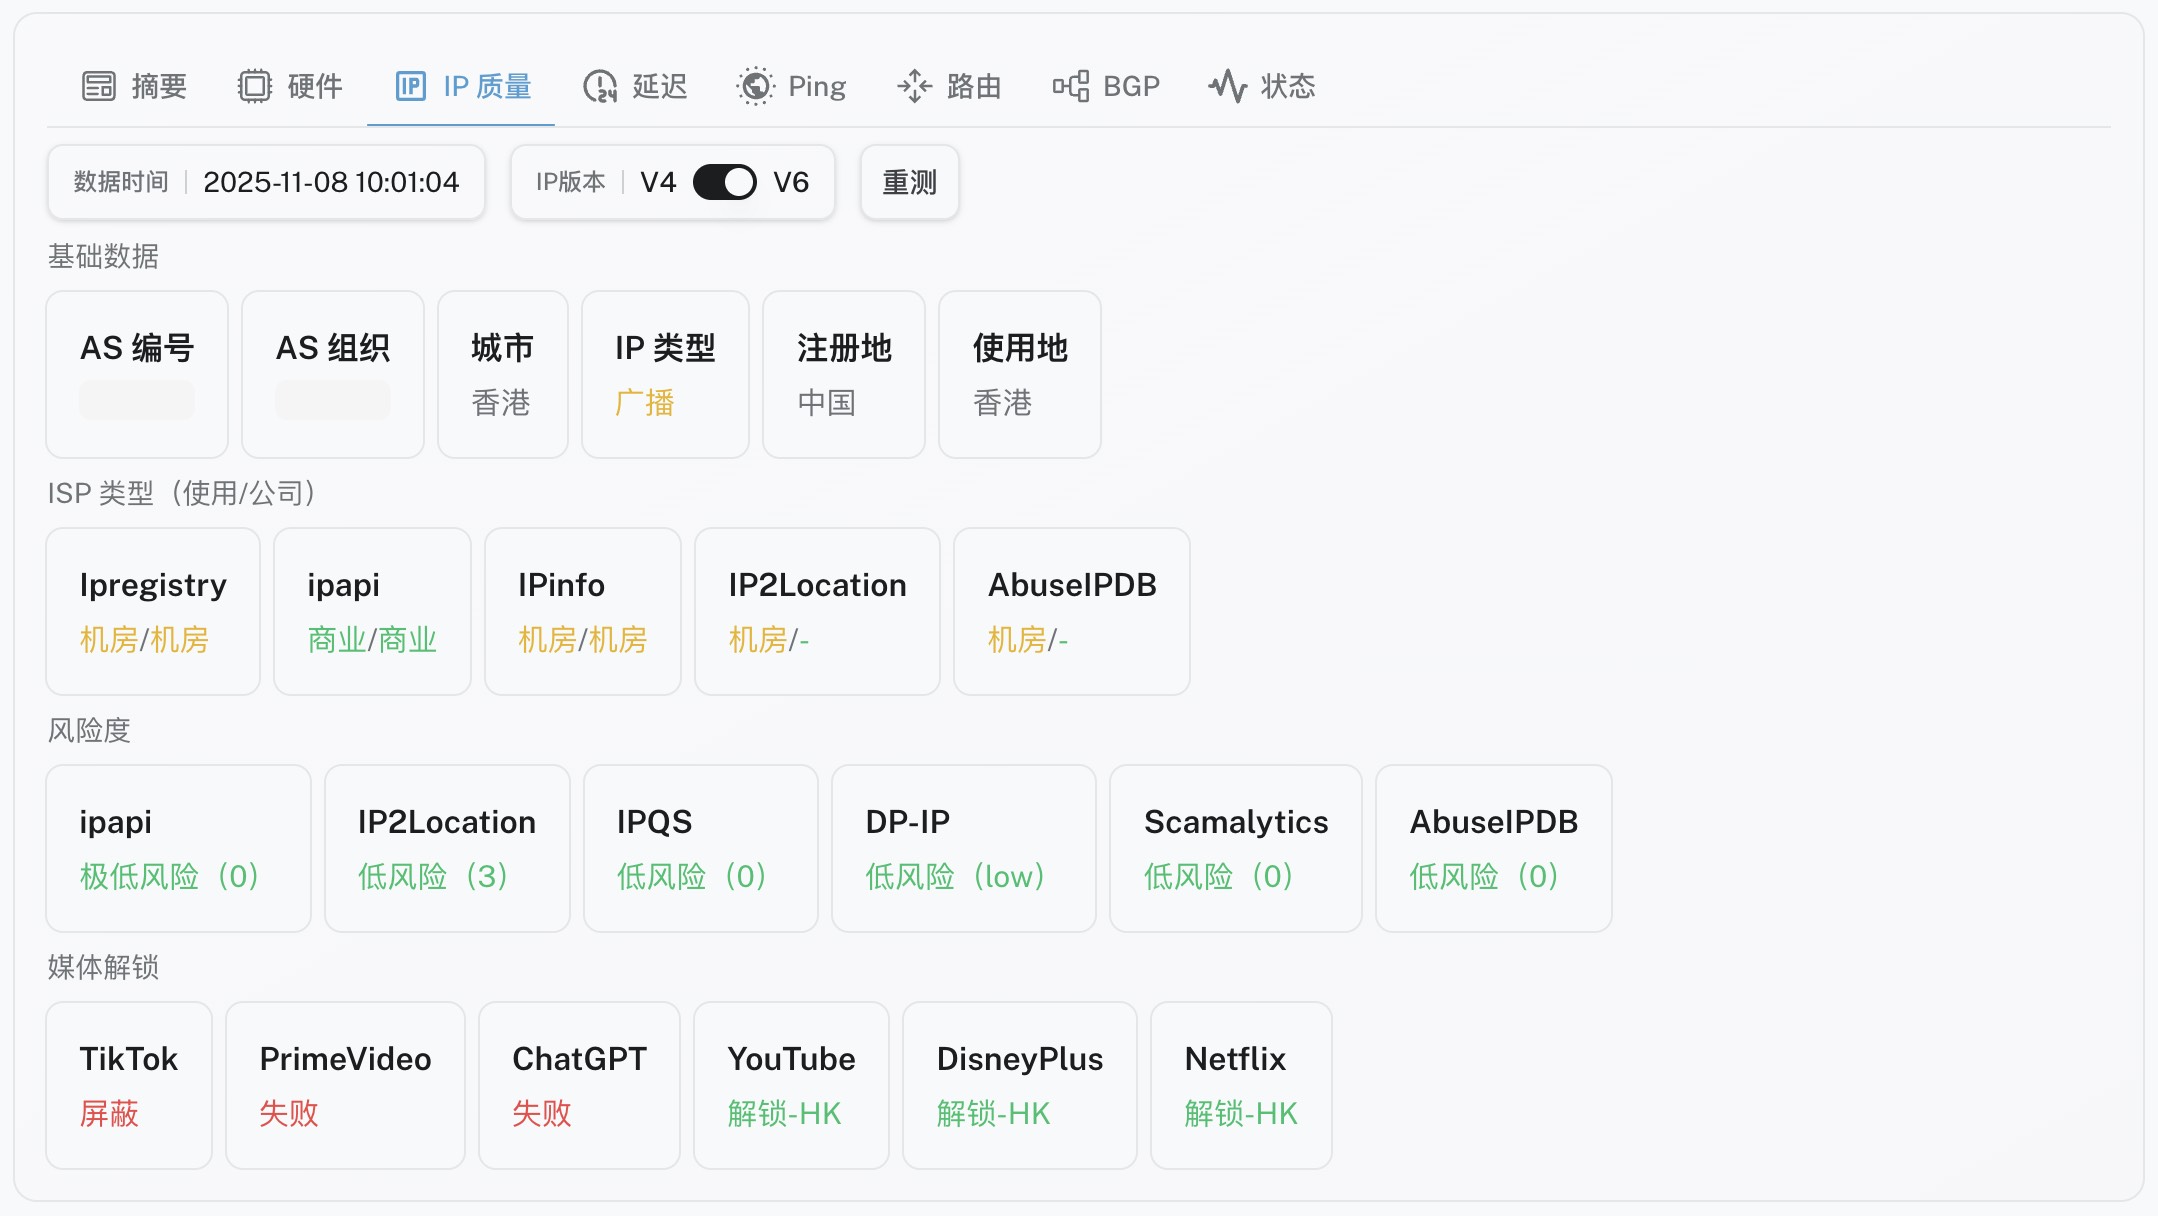This screenshot has height=1216, width=2158.
Task: Select the Scamalytics risk card
Action: (x=1235, y=848)
